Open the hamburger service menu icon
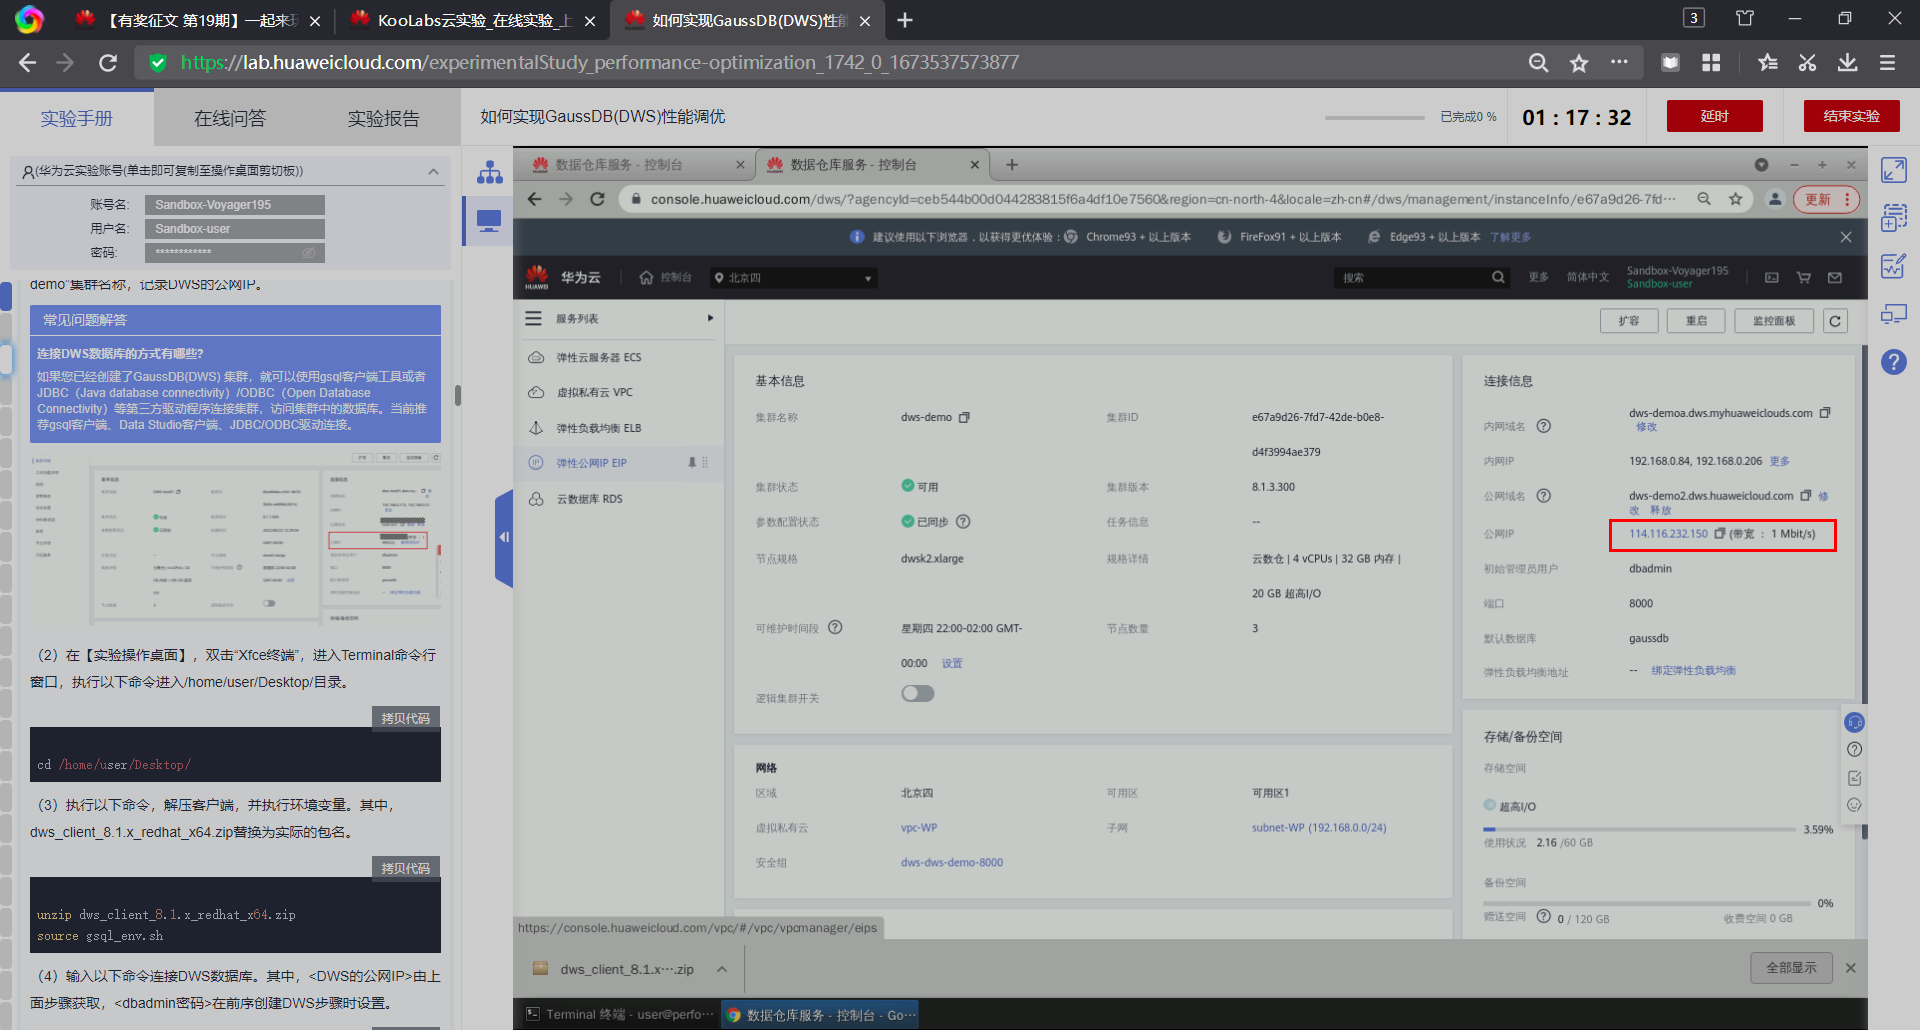 click(x=534, y=318)
